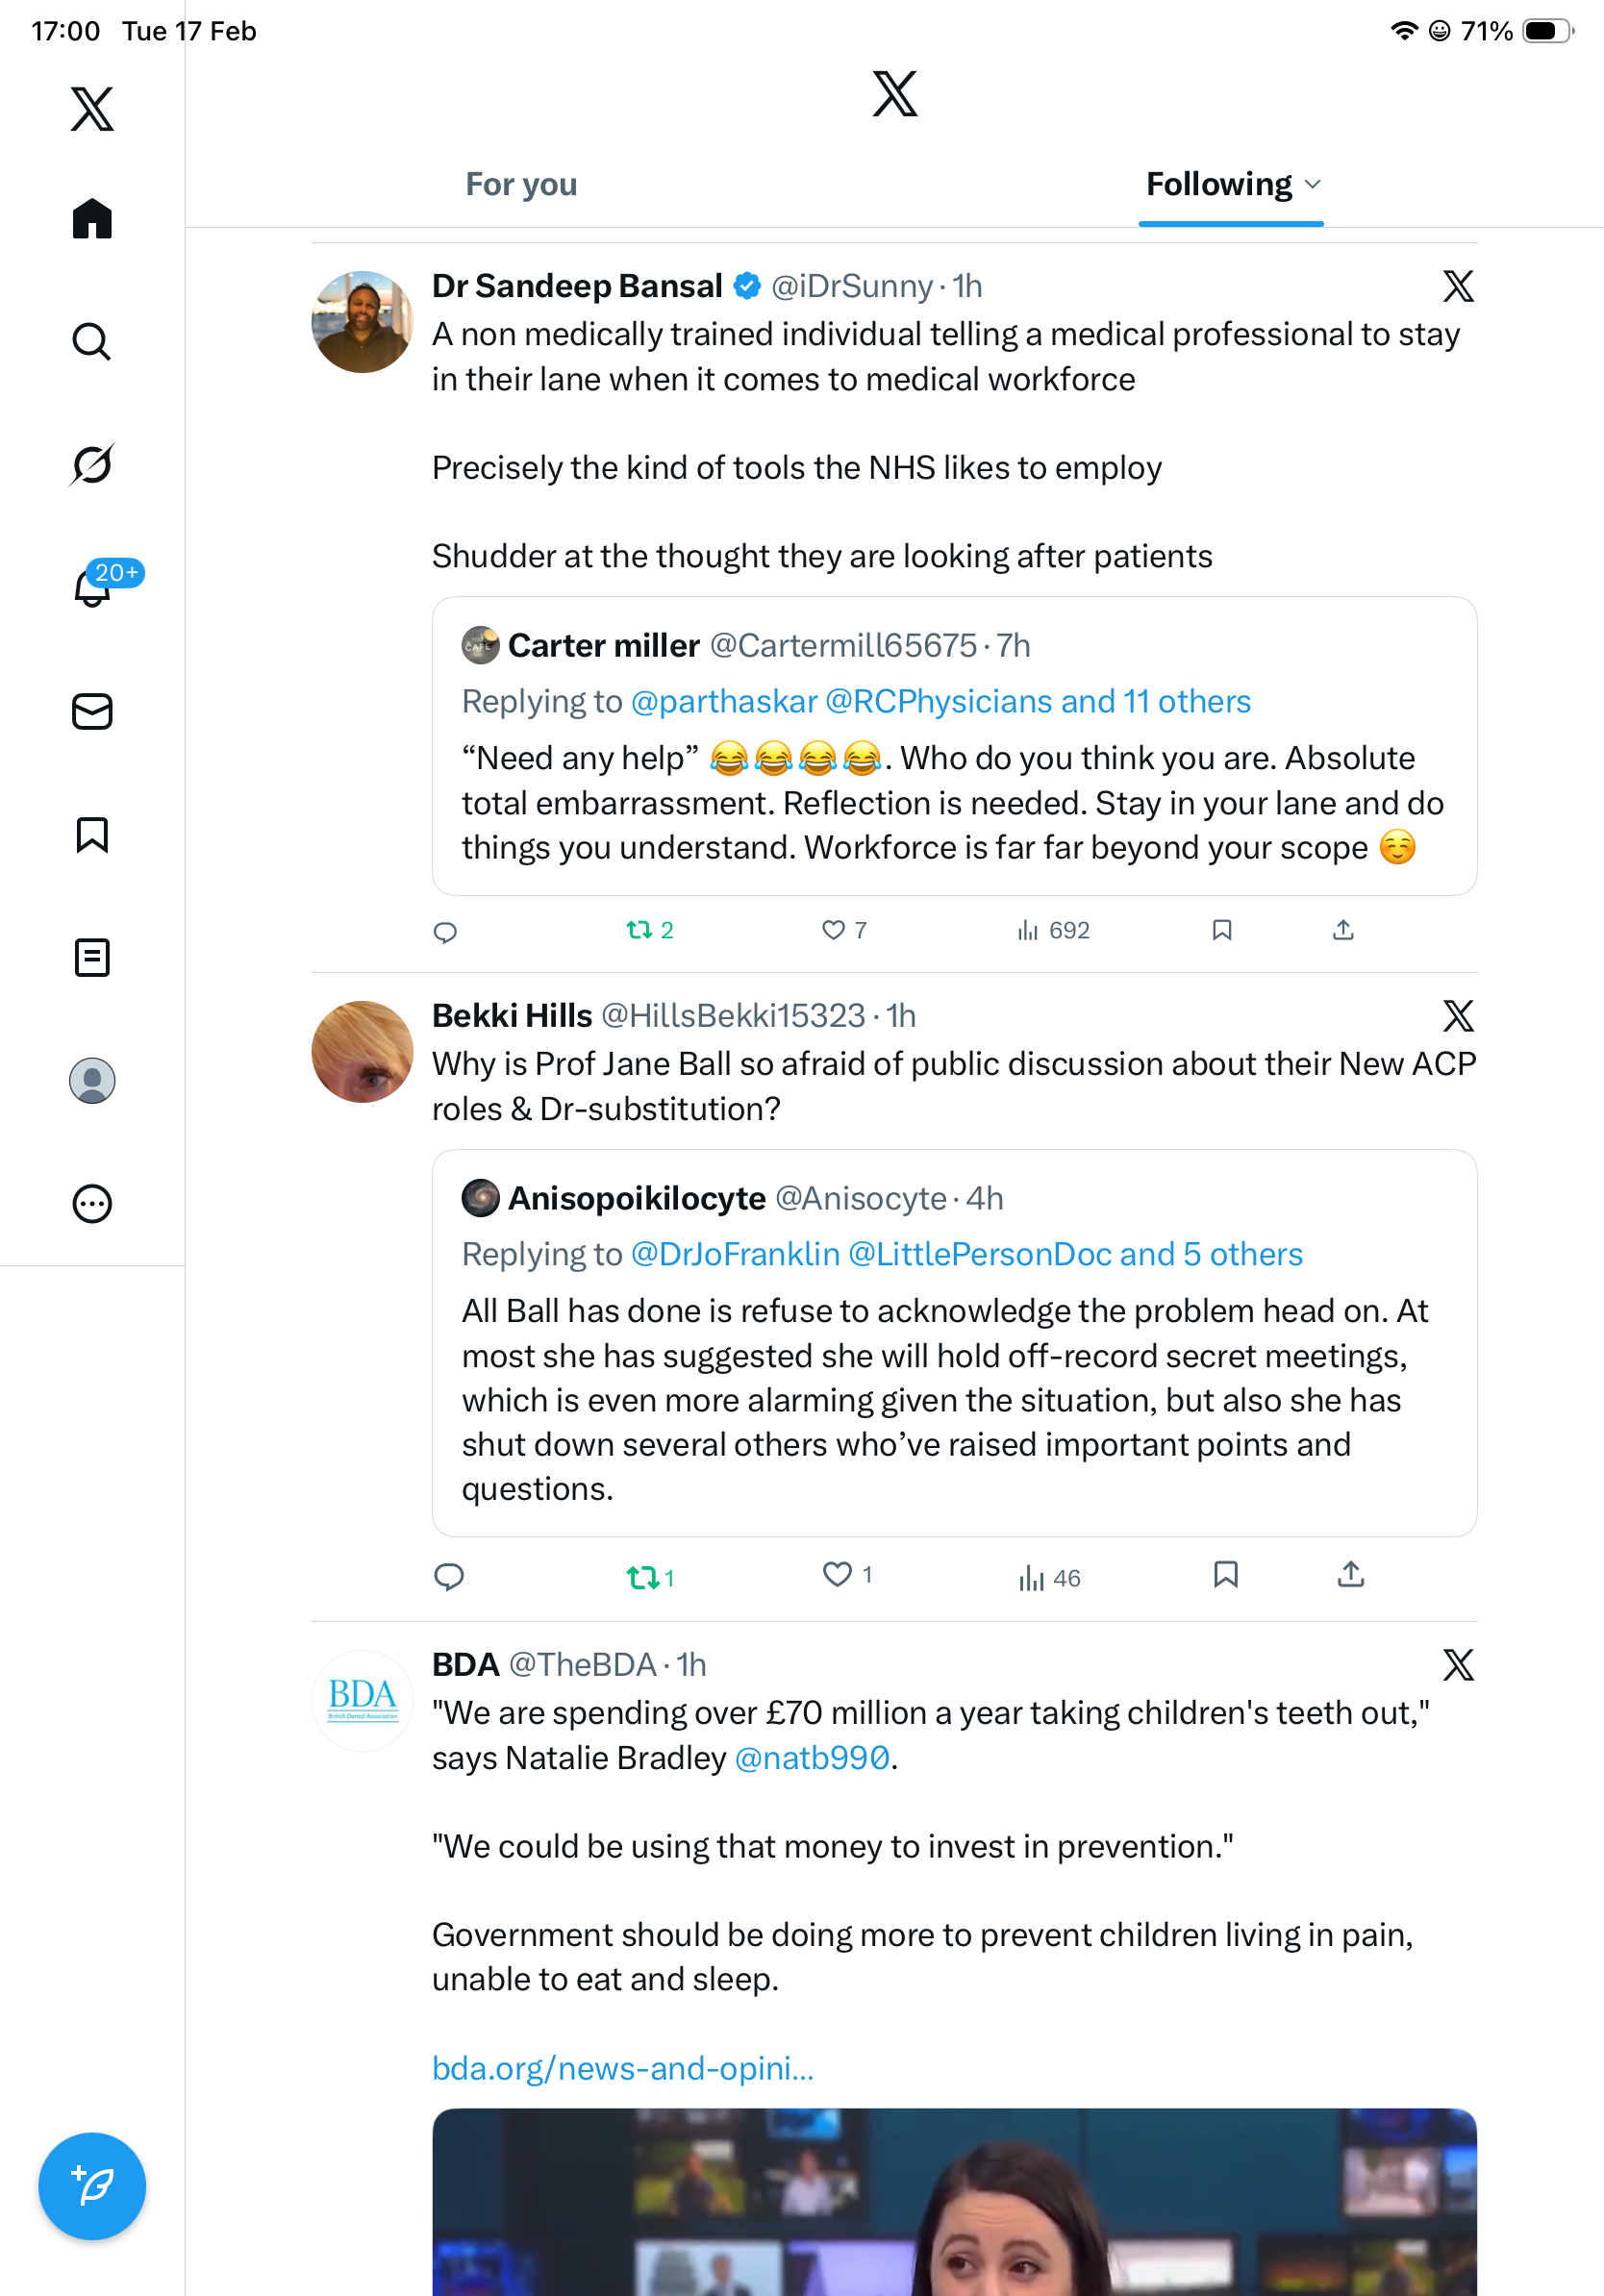Open Bookmarks in the sidebar

point(92,835)
